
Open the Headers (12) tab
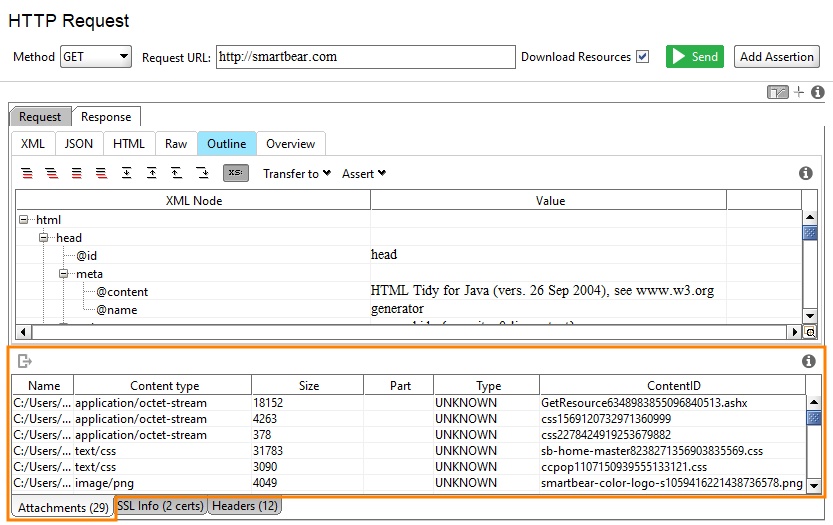[245, 506]
